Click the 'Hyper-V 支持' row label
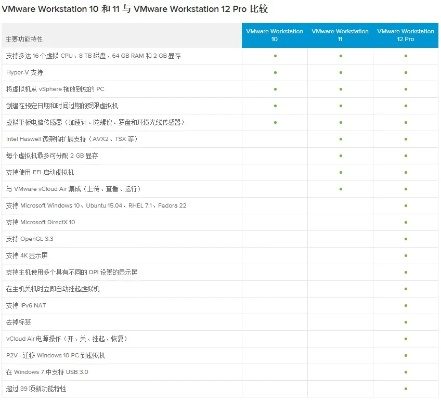This screenshot has width=441, height=400. coord(25,72)
